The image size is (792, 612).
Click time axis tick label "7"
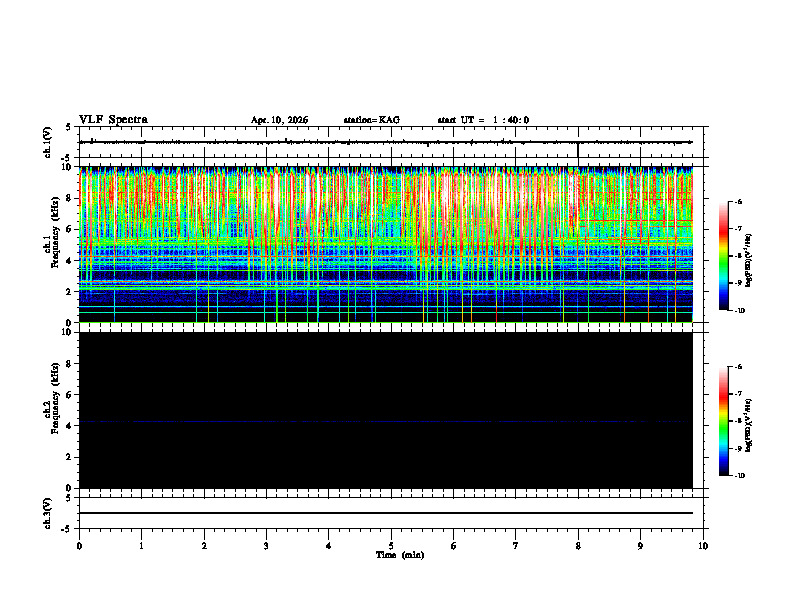click(516, 546)
